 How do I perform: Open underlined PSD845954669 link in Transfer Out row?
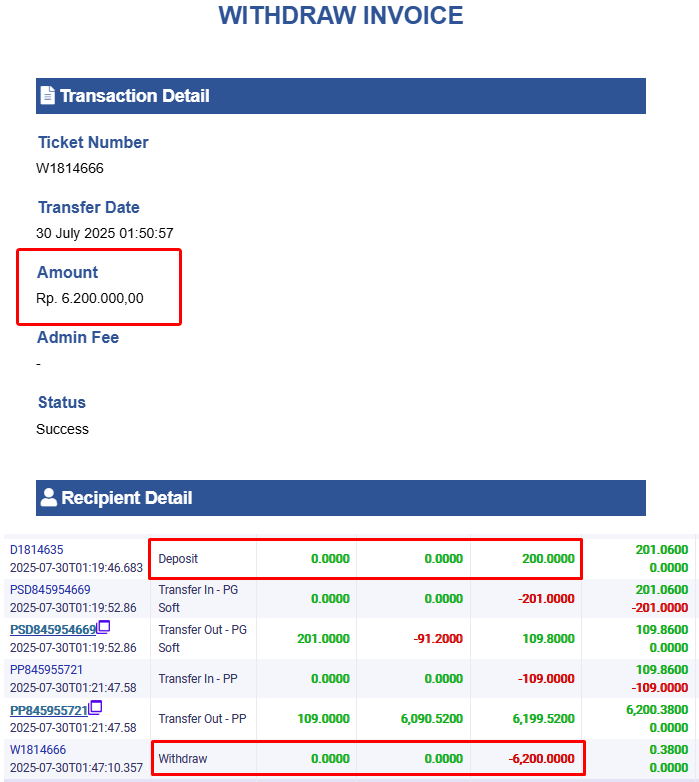(53, 630)
